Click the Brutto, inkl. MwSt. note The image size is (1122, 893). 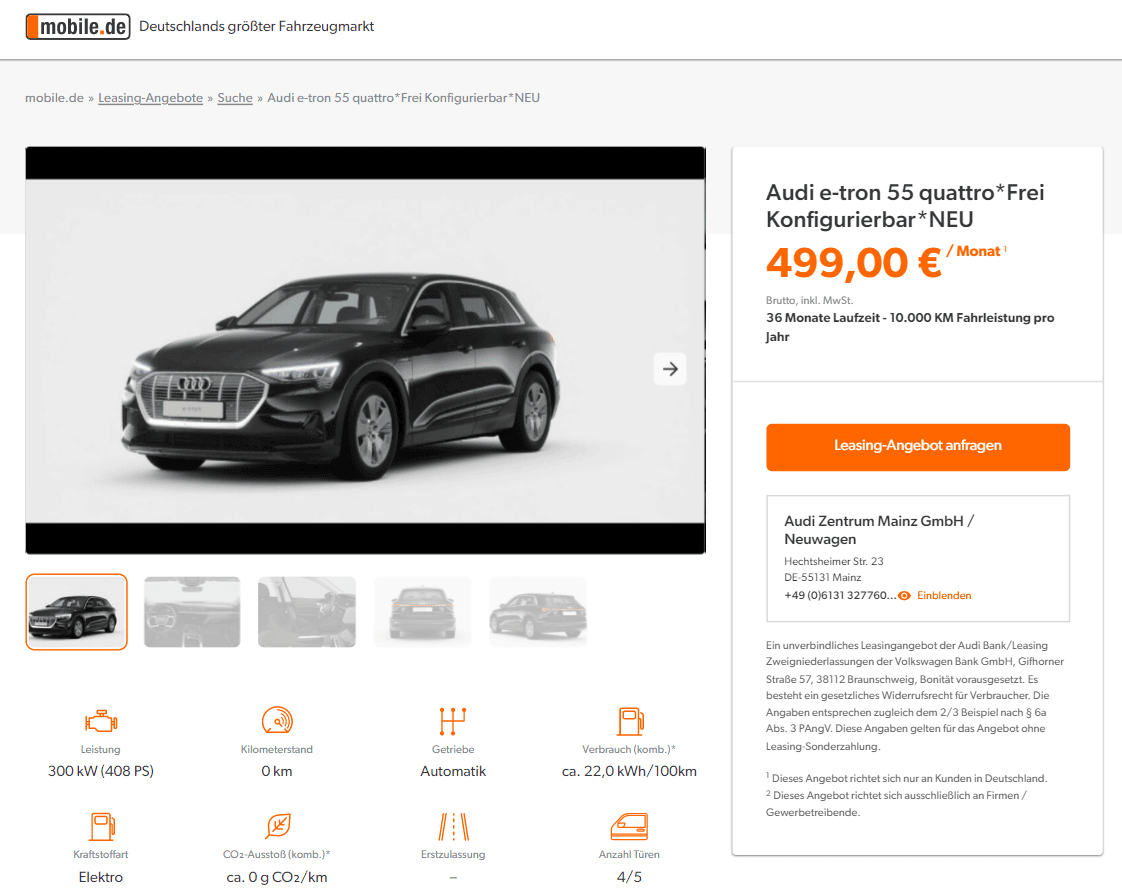[x=809, y=301]
